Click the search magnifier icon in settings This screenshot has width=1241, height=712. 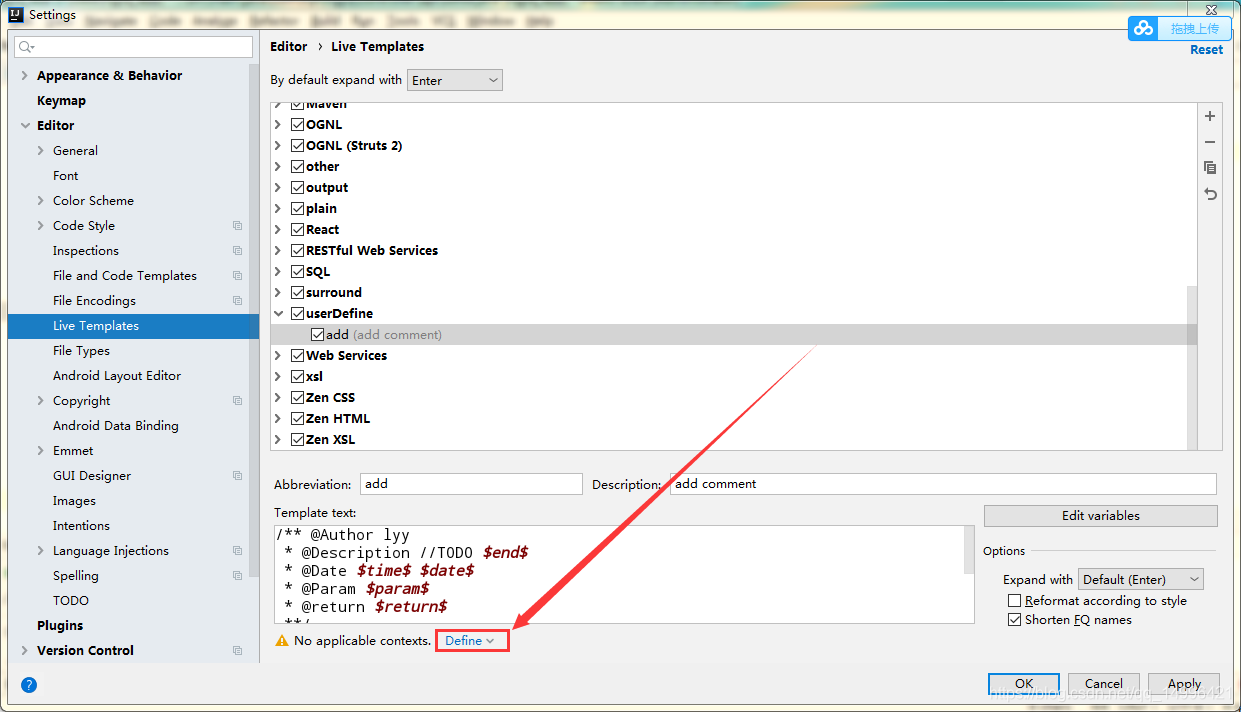point(26,47)
